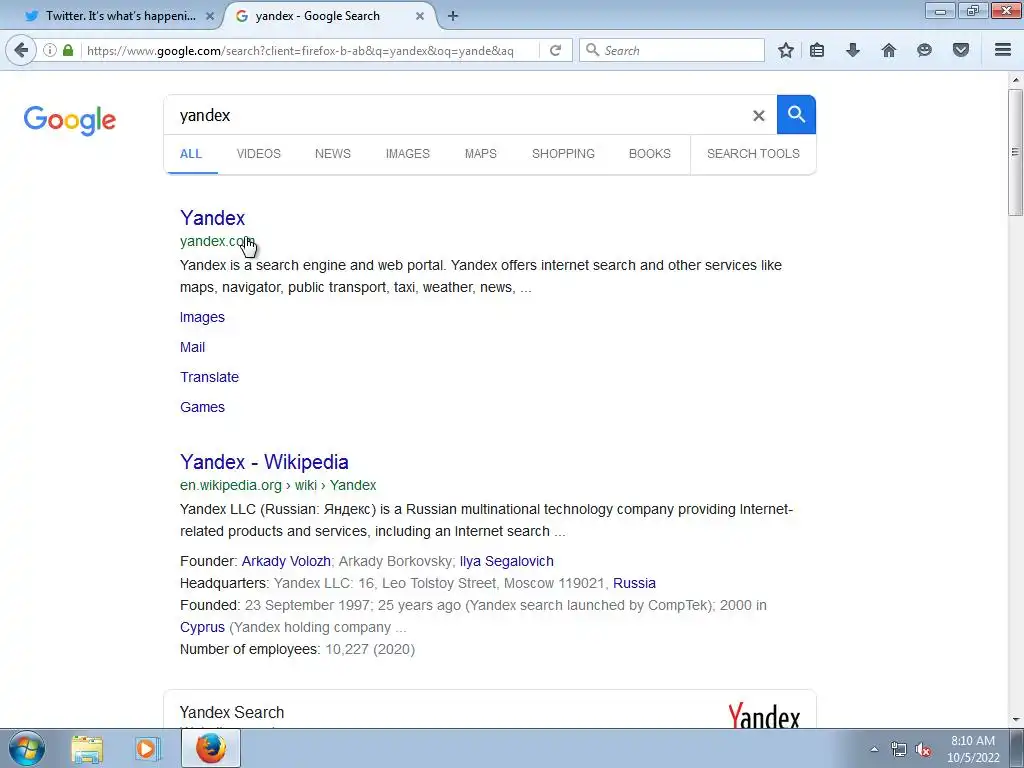Open the downloads arrow icon
Viewport: 1024px width, 768px height.
point(853,50)
